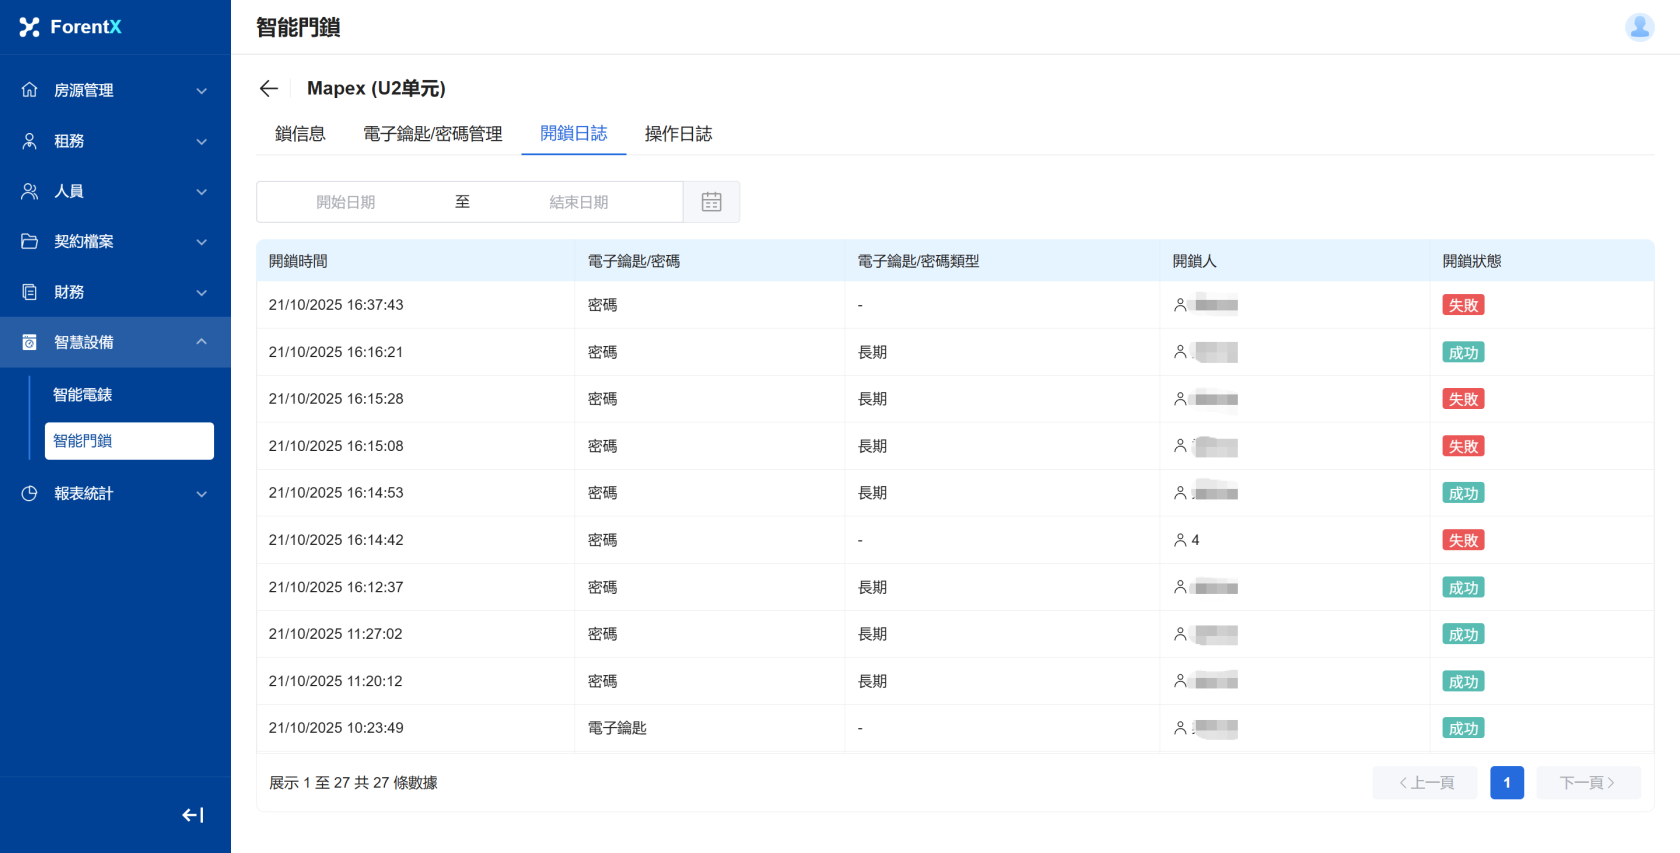Switch to the 鎖信息 tab

click(x=300, y=134)
